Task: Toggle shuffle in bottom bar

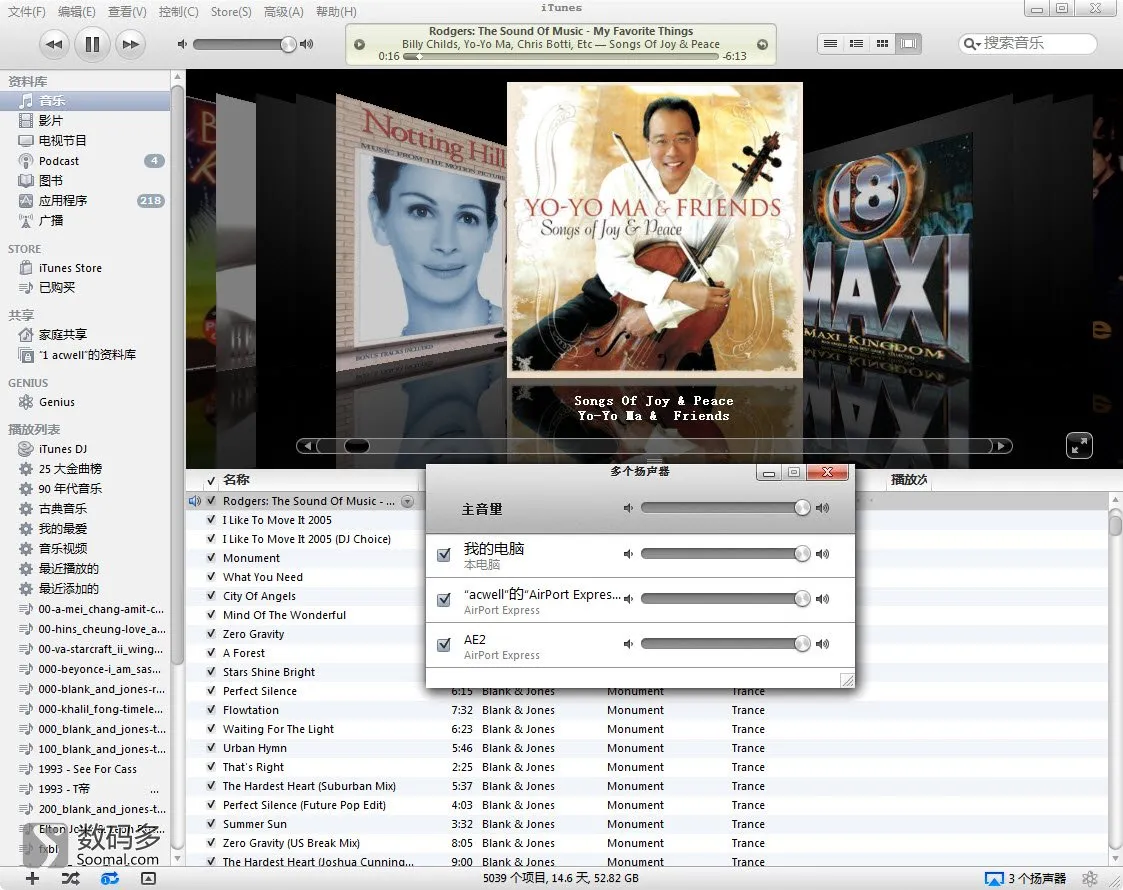Action: 70,878
